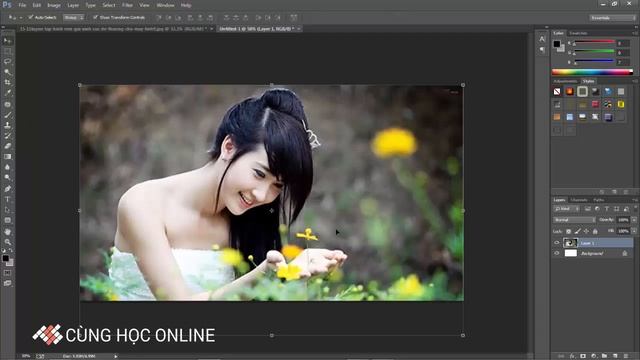Select Layer 1 thumbnail
The width and height of the screenshot is (640, 360).
coord(570,243)
